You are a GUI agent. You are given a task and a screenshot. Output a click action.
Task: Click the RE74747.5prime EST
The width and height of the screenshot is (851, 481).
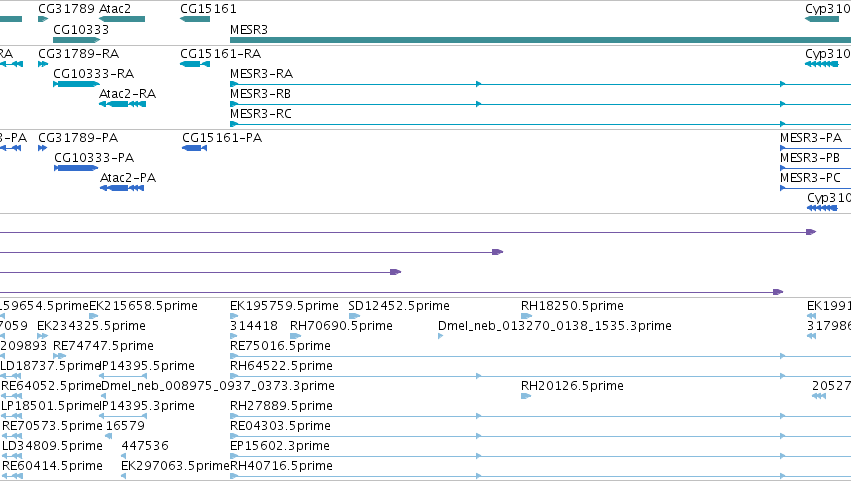coord(60,356)
